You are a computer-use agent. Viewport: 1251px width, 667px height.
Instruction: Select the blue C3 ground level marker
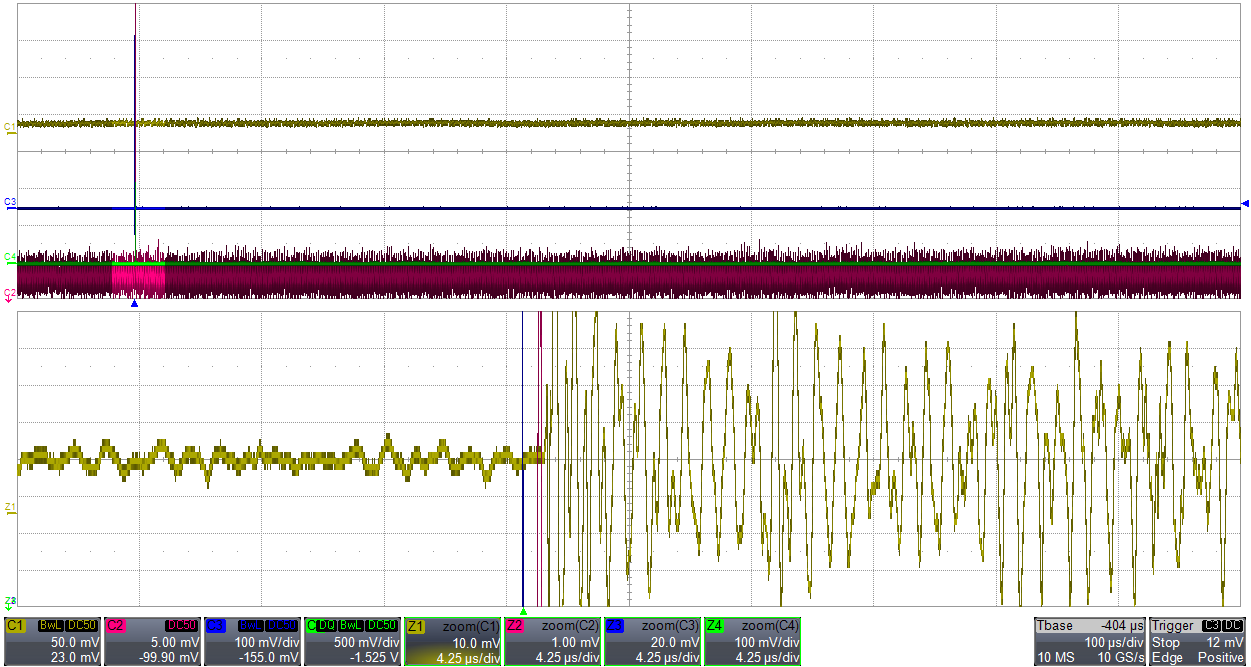pos(10,203)
